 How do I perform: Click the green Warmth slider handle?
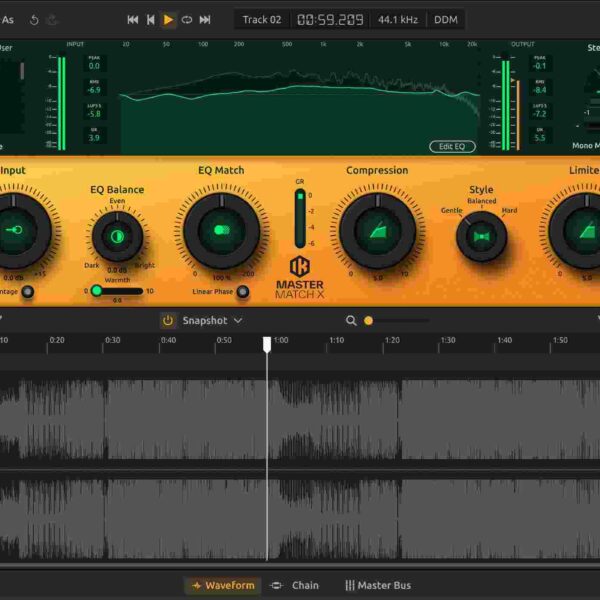97,291
